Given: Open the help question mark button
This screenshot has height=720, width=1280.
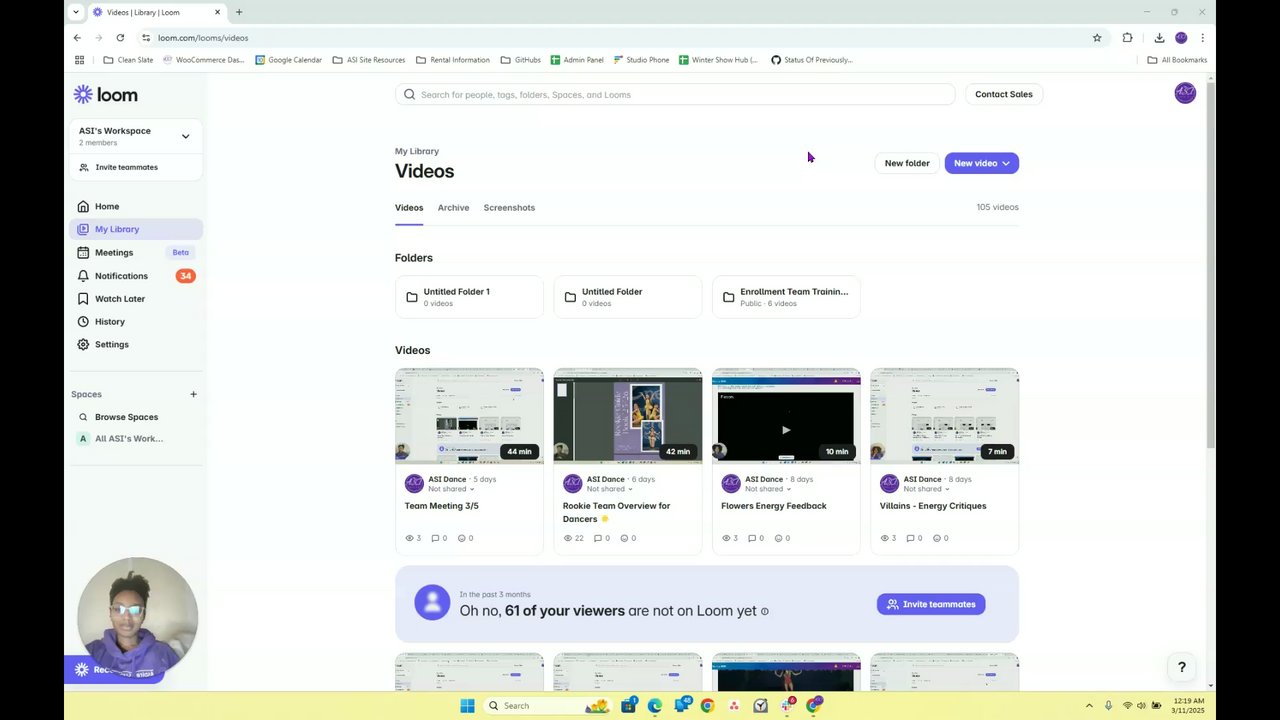Looking at the screenshot, I should 1181,667.
